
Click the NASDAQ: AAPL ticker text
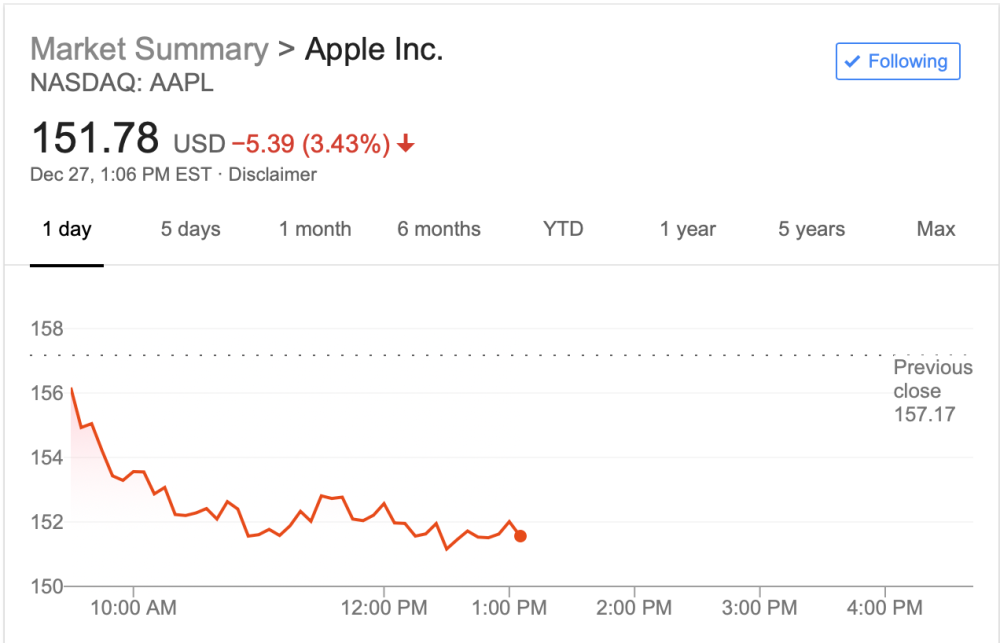(x=122, y=83)
